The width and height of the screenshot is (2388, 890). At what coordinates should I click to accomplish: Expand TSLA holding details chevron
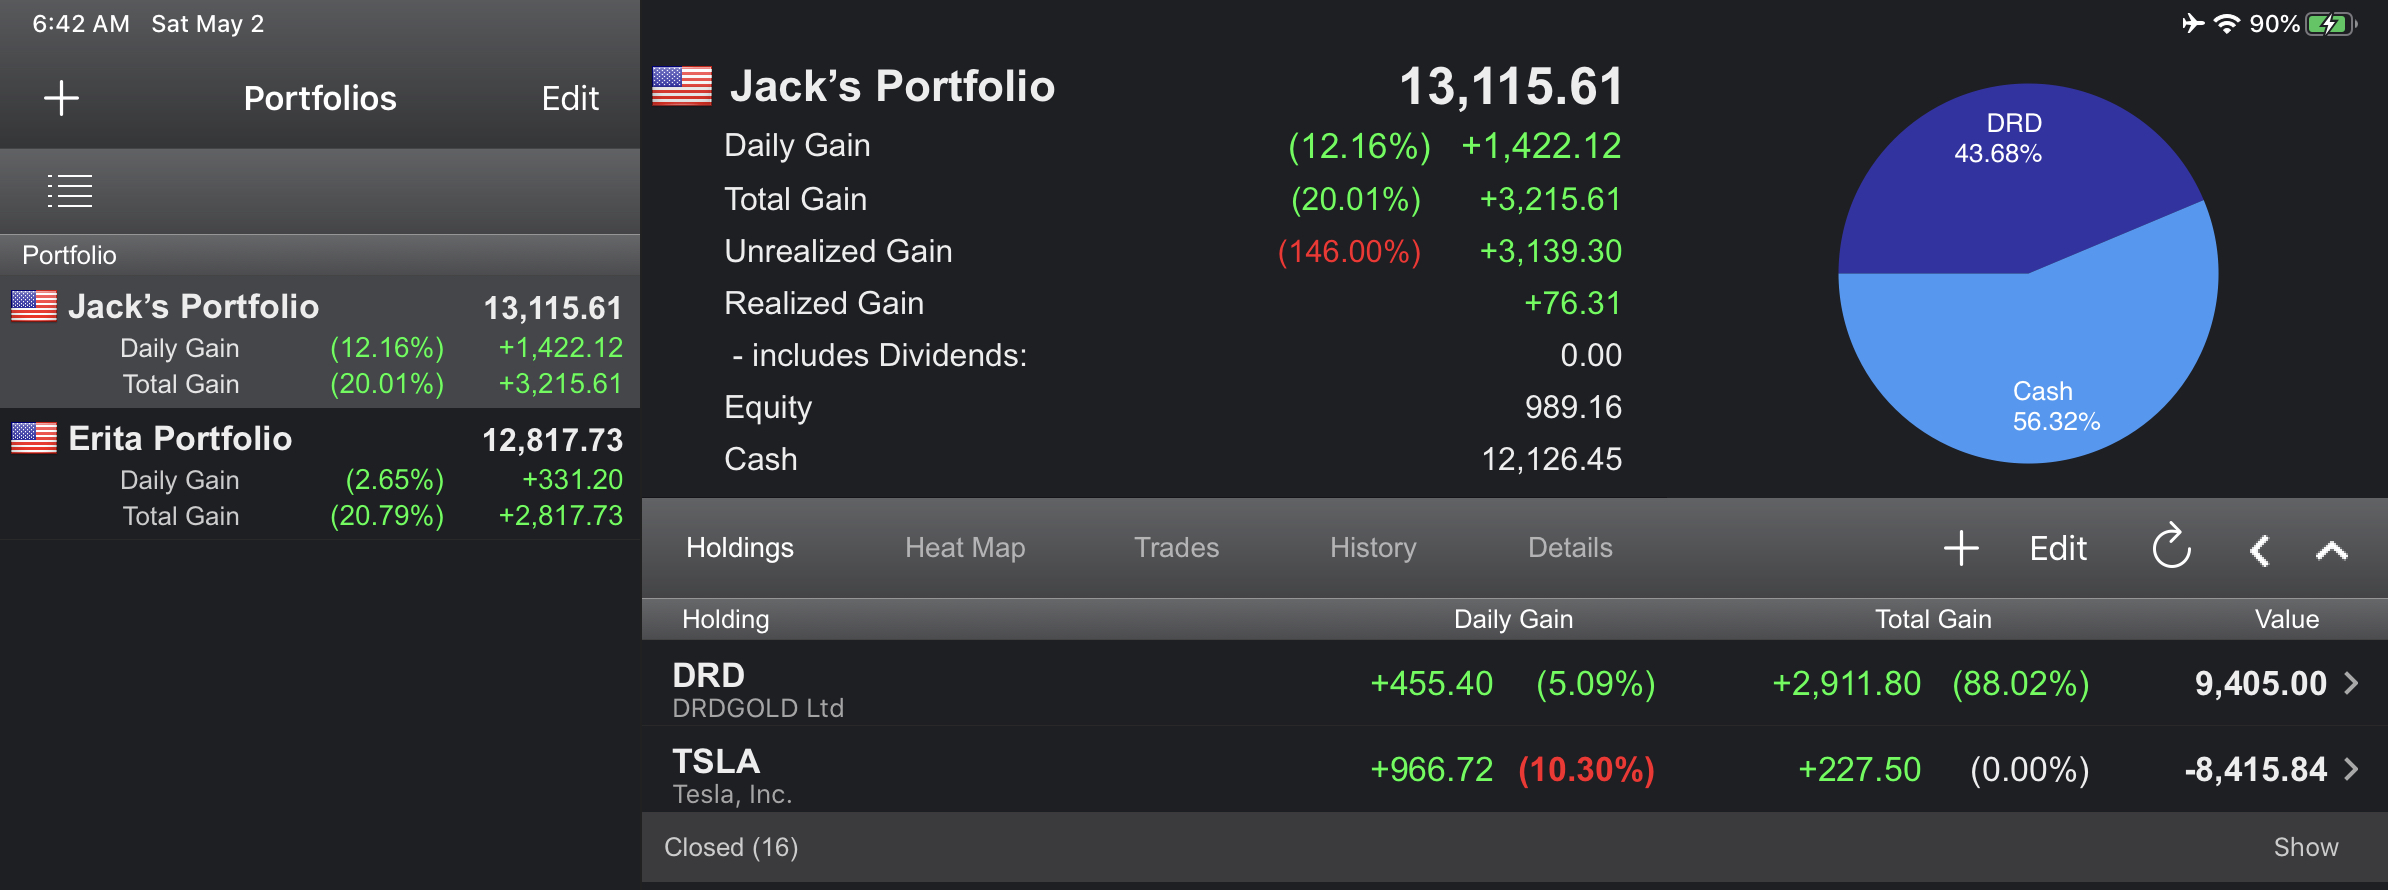pos(2352,769)
